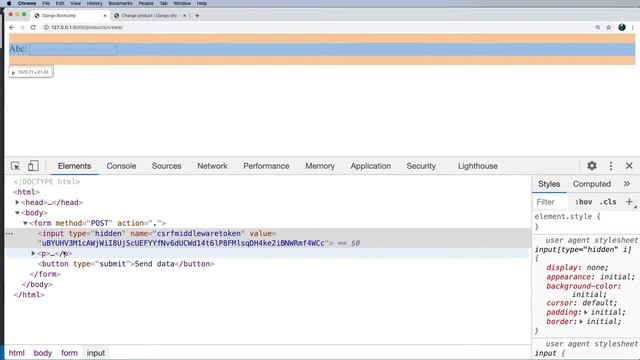Close the Change product tab
The height and width of the screenshot is (360, 640).
pyautogui.click(x=184, y=16)
